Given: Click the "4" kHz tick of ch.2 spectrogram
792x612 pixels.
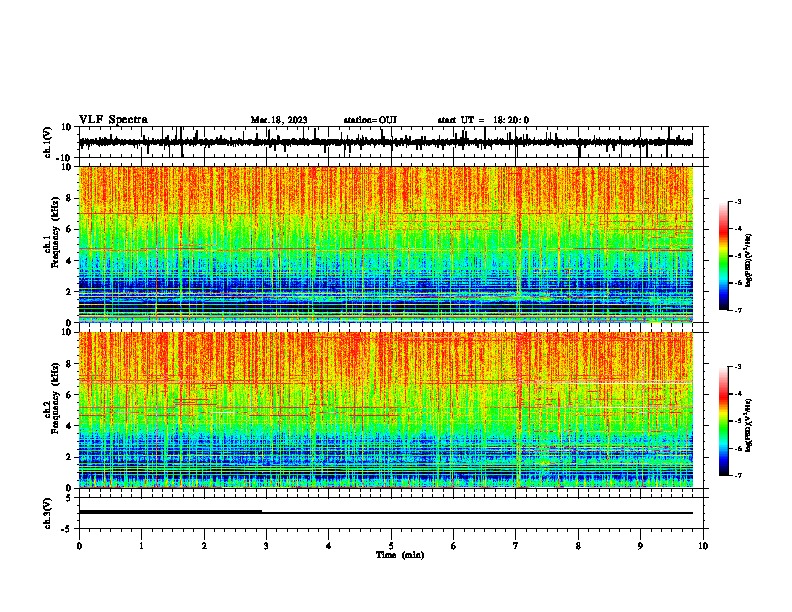Looking at the screenshot, I should (x=69, y=426).
